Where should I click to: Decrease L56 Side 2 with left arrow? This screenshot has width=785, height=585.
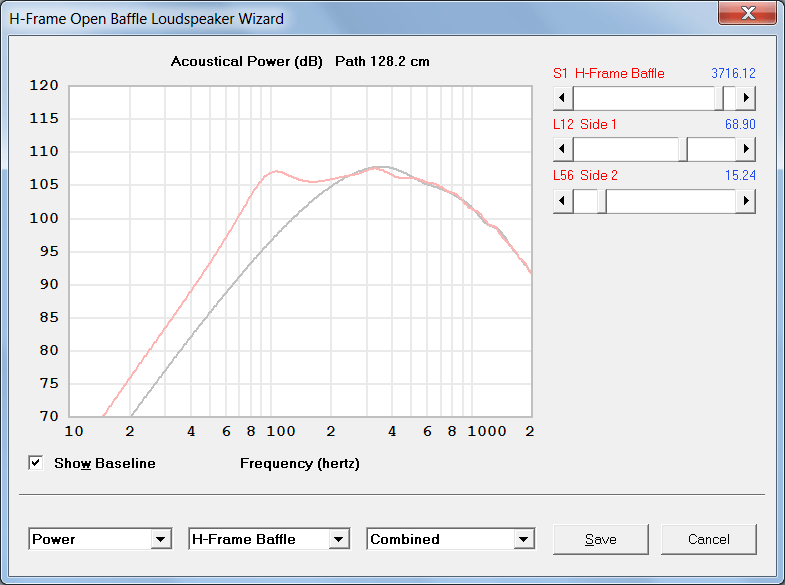tap(563, 201)
